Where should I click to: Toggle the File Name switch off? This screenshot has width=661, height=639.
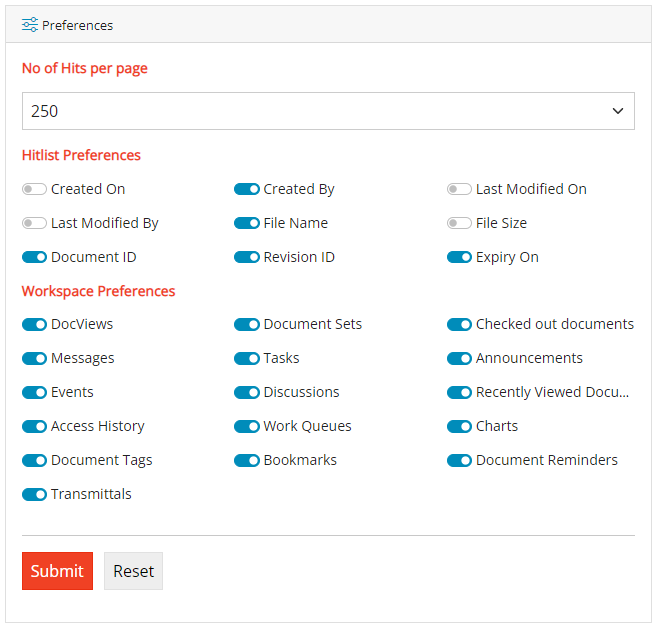pyautogui.click(x=247, y=223)
